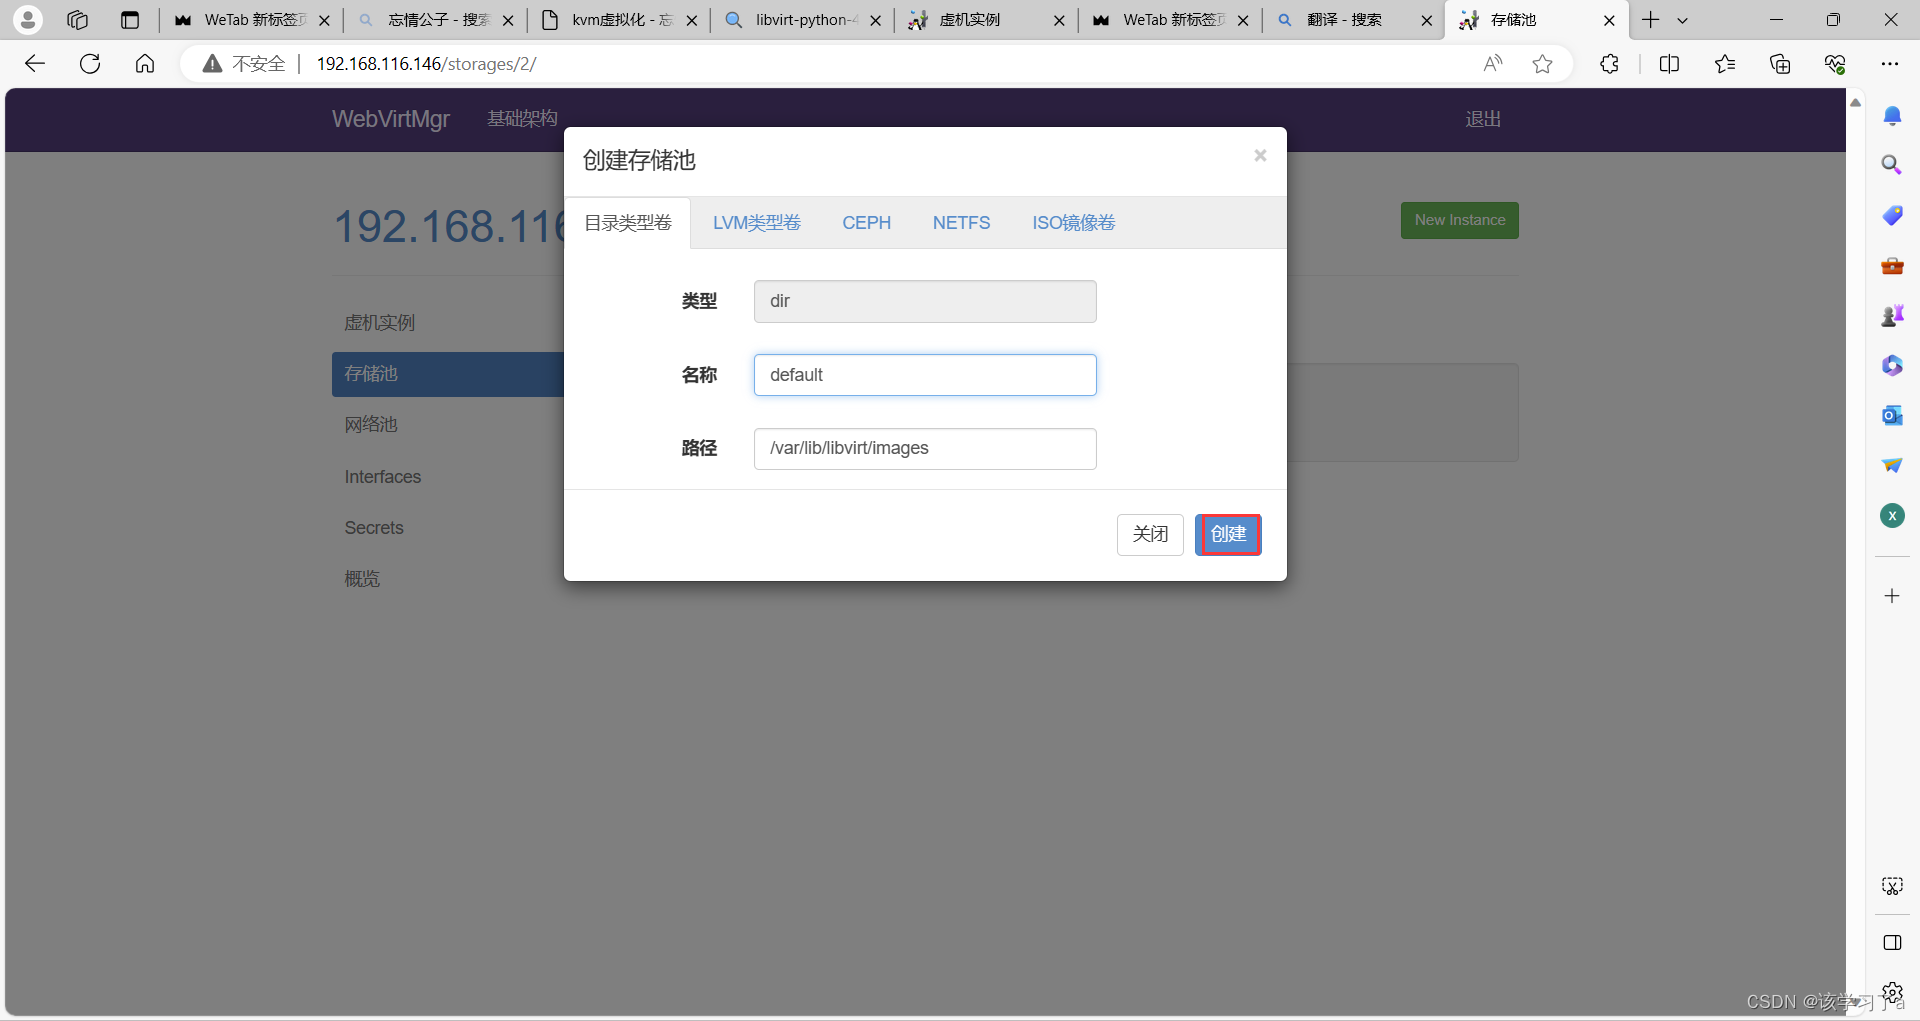The height and width of the screenshot is (1021, 1920).
Task: Open the NETFS tab
Action: click(x=961, y=223)
